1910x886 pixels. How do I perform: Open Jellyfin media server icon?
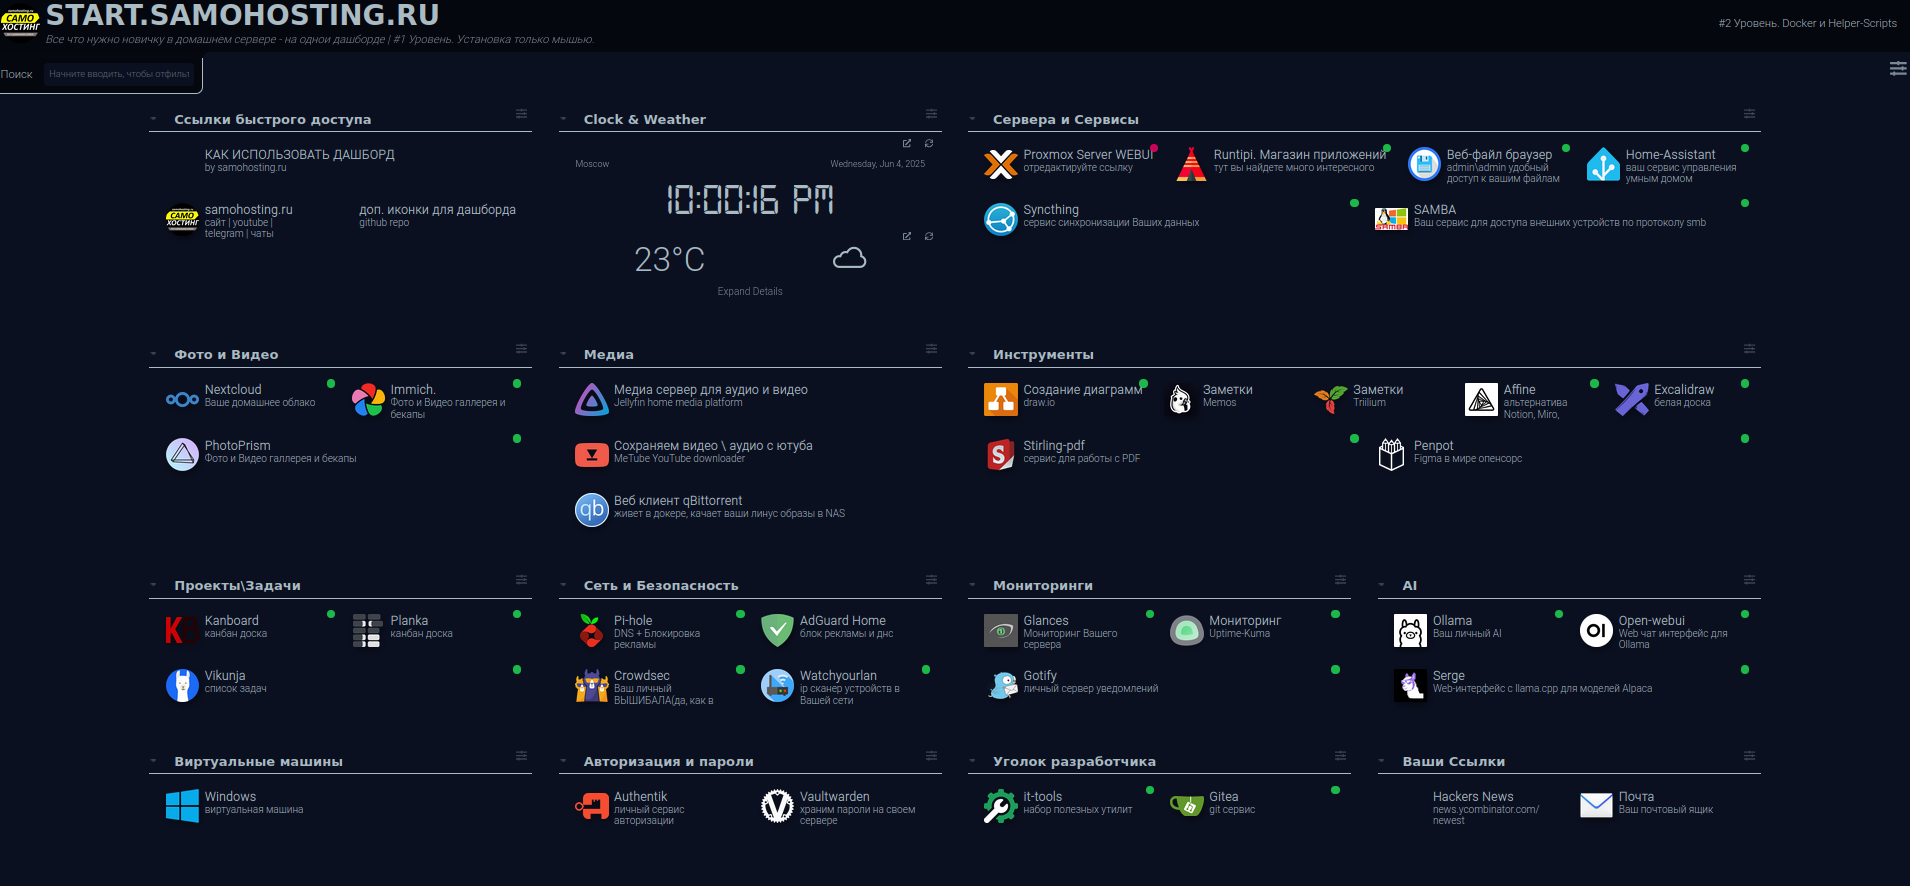tap(592, 399)
